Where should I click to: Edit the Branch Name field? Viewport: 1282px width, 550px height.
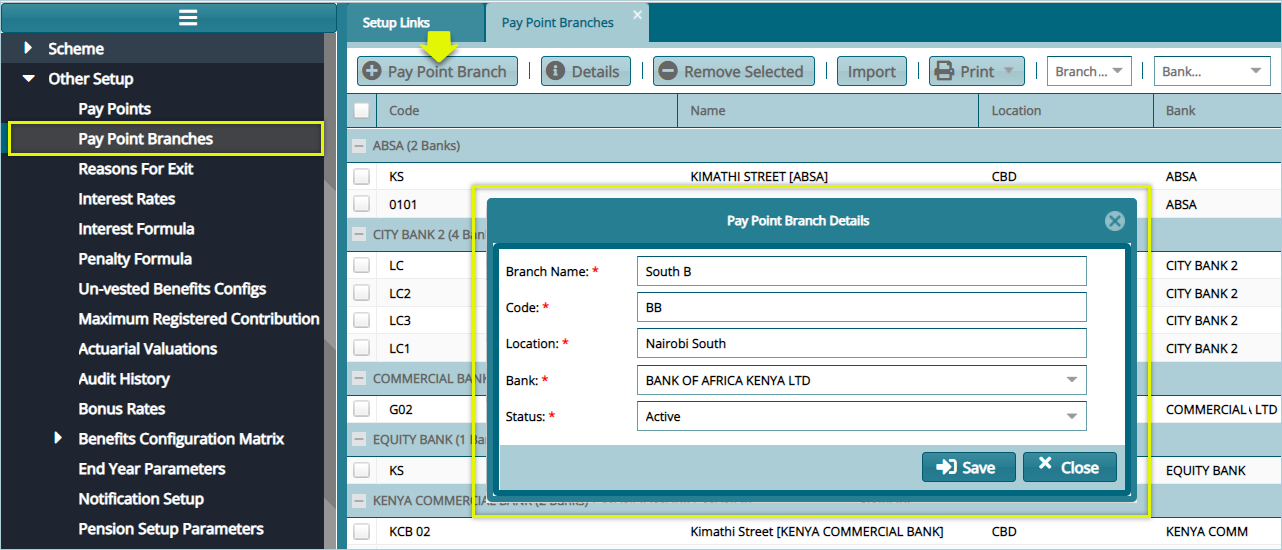point(861,271)
